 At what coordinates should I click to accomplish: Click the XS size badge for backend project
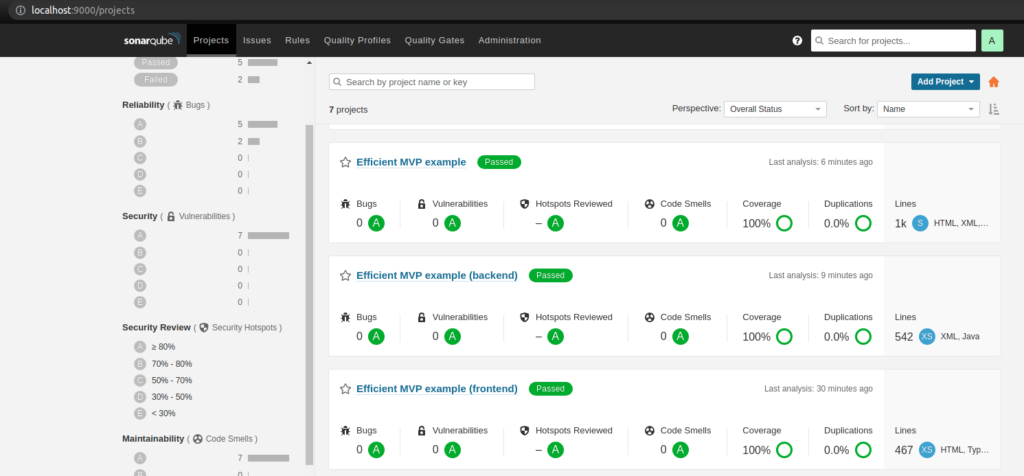point(927,336)
